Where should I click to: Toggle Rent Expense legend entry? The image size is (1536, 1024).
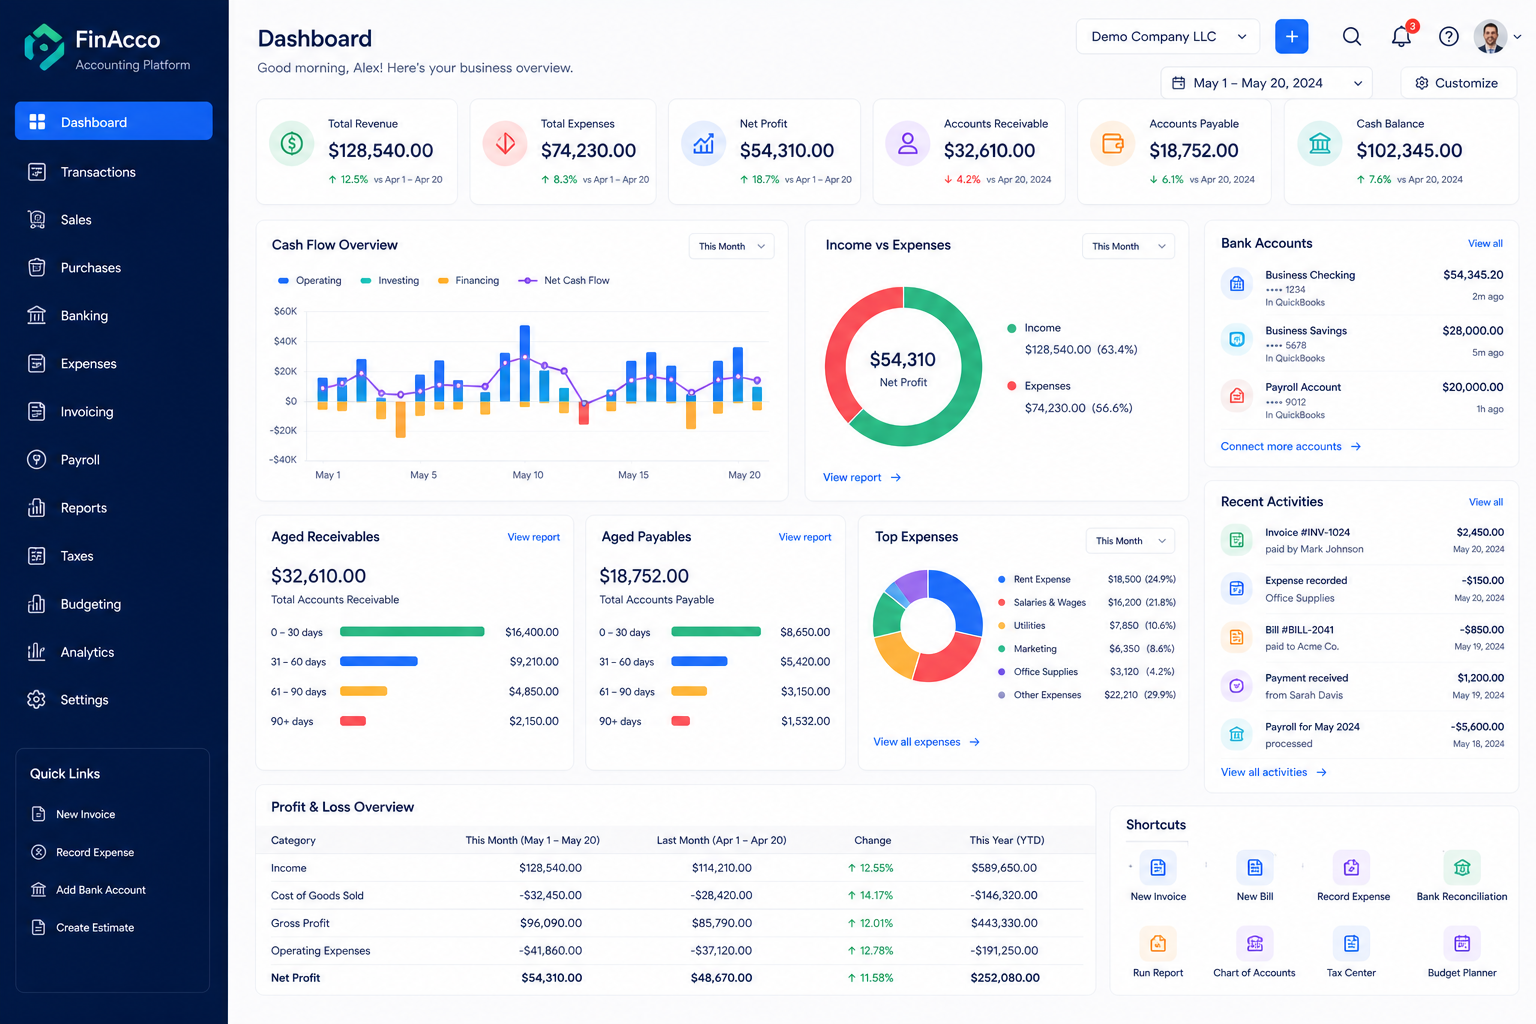(x=1034, y=579)
